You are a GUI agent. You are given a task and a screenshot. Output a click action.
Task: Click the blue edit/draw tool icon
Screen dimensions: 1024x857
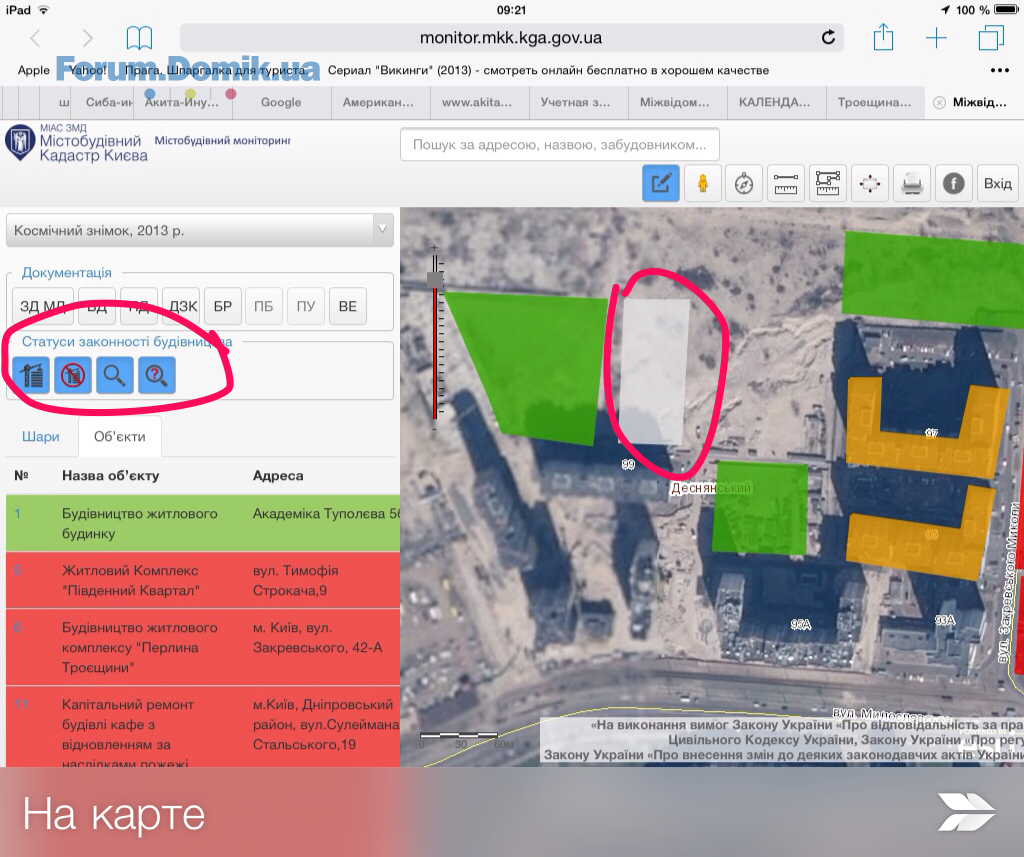click(x=660, y=183)
